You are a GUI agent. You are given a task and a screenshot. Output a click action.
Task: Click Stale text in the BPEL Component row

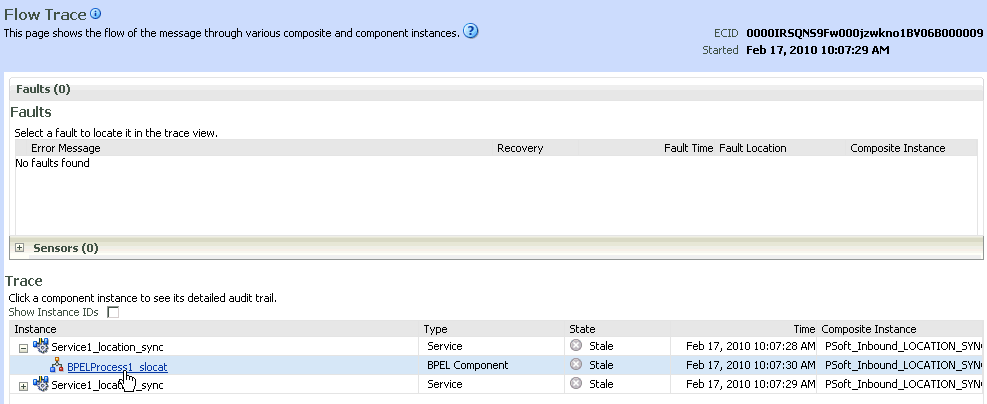point(601,365)
